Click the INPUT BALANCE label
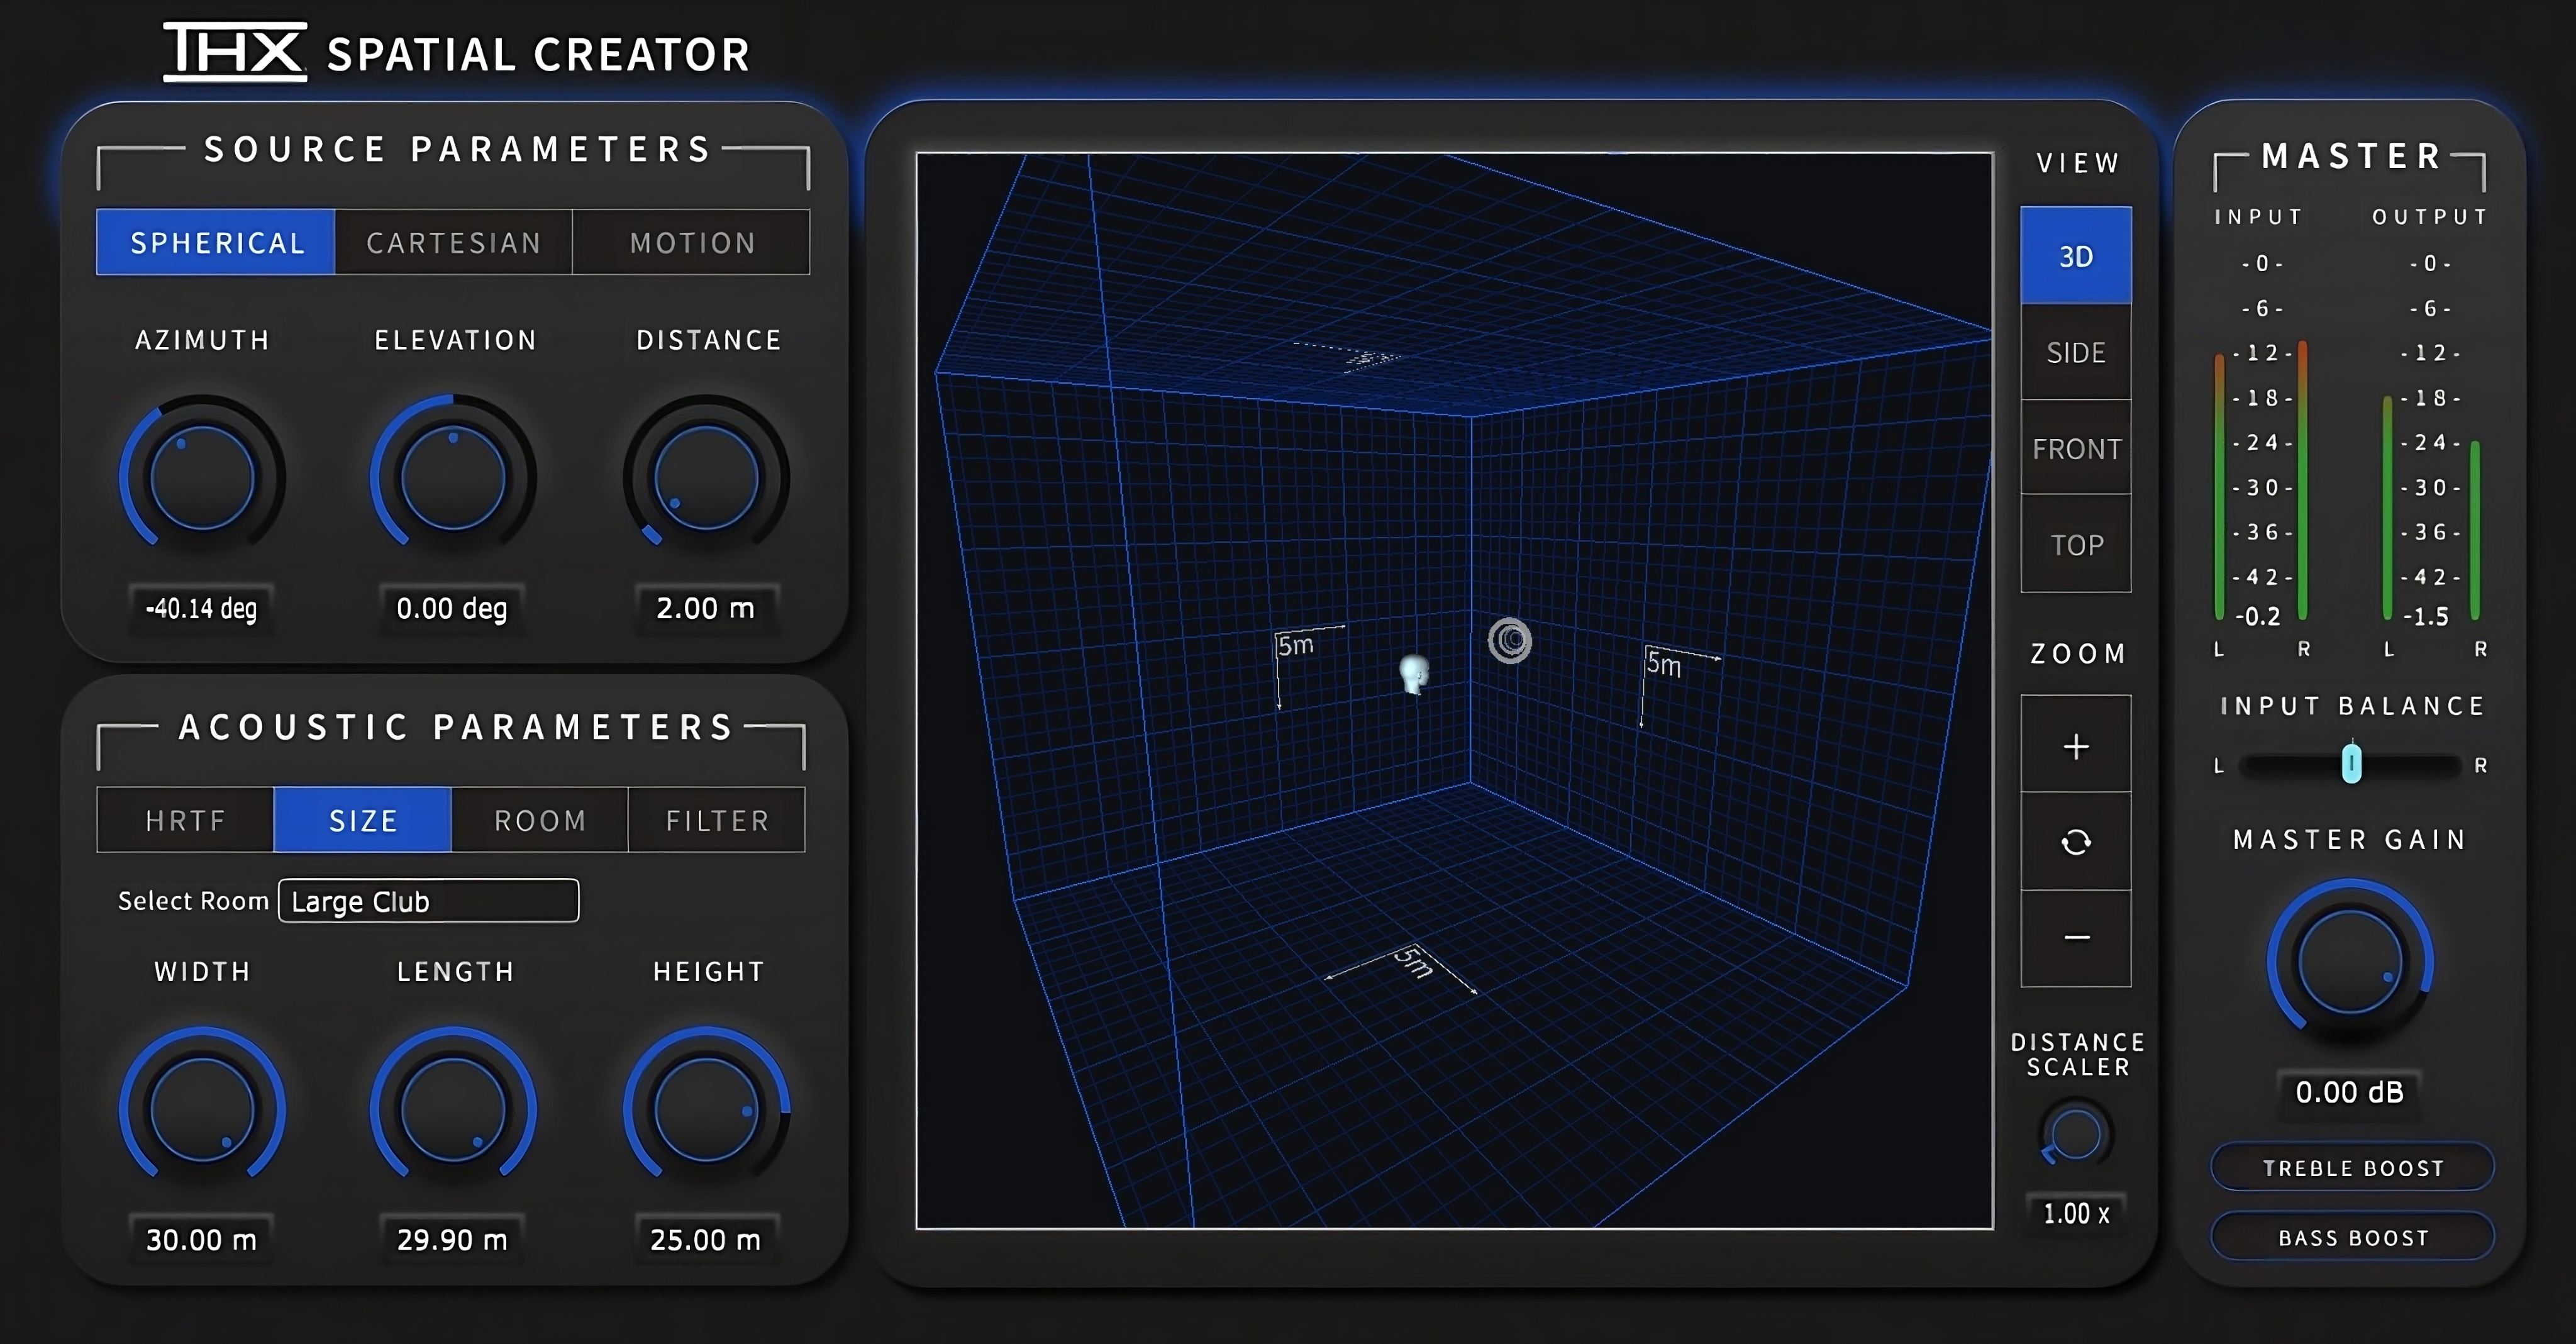 tap(2352, 706)
